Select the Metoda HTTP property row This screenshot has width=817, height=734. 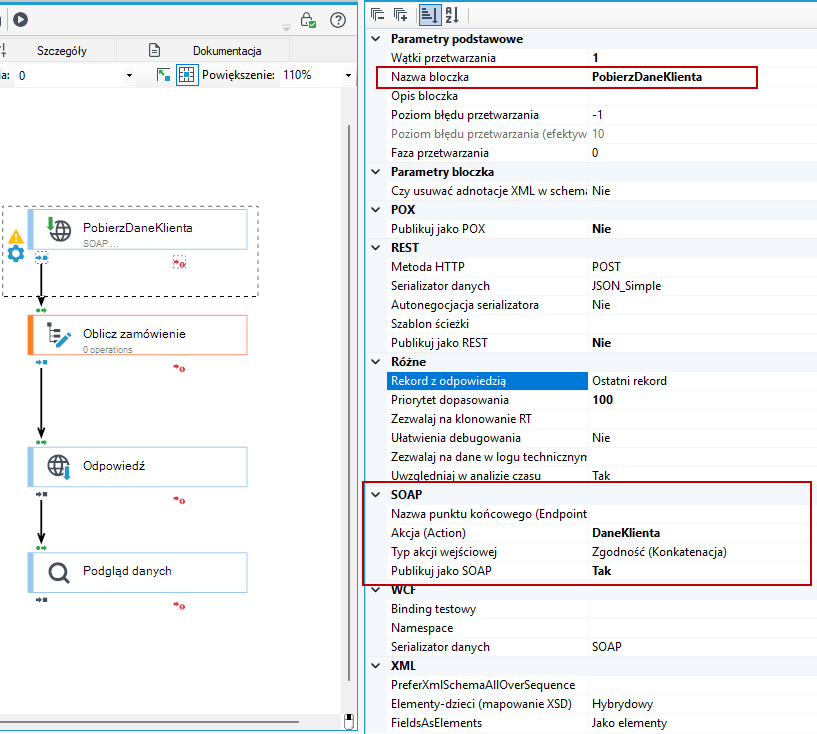[602, 267]
